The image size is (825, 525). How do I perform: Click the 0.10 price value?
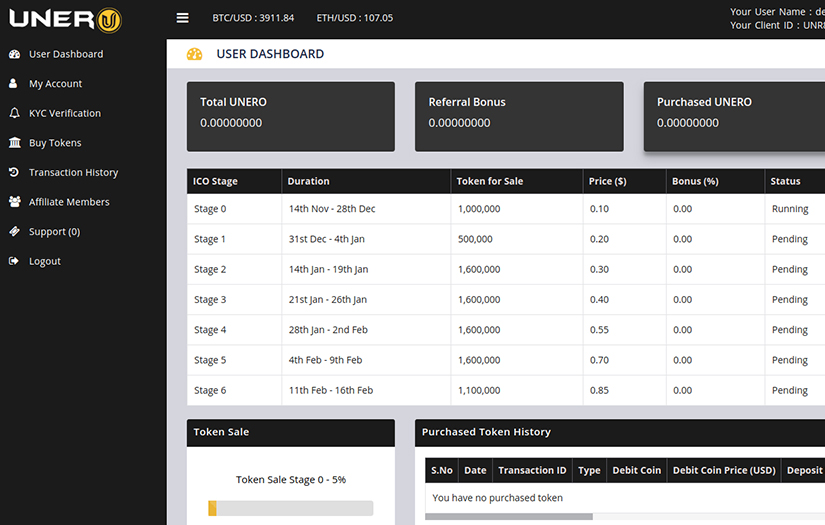(x=599, y=209)
